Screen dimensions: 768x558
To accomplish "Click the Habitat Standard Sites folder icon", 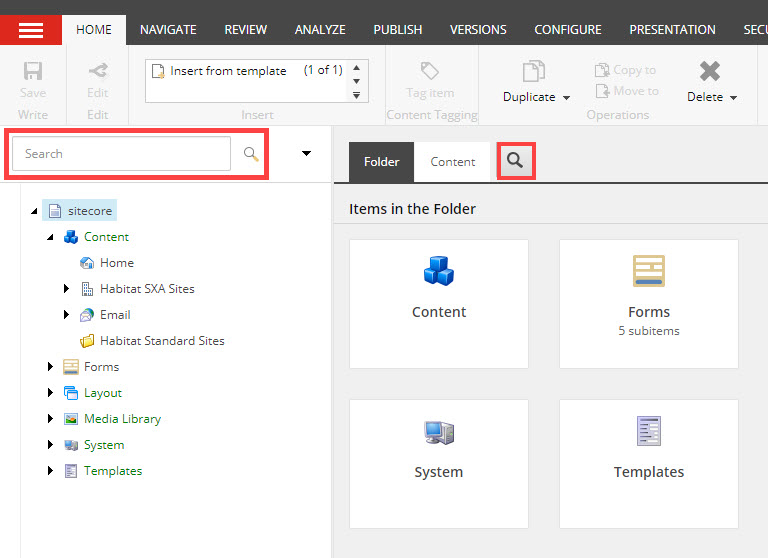I will click(87, 341).
